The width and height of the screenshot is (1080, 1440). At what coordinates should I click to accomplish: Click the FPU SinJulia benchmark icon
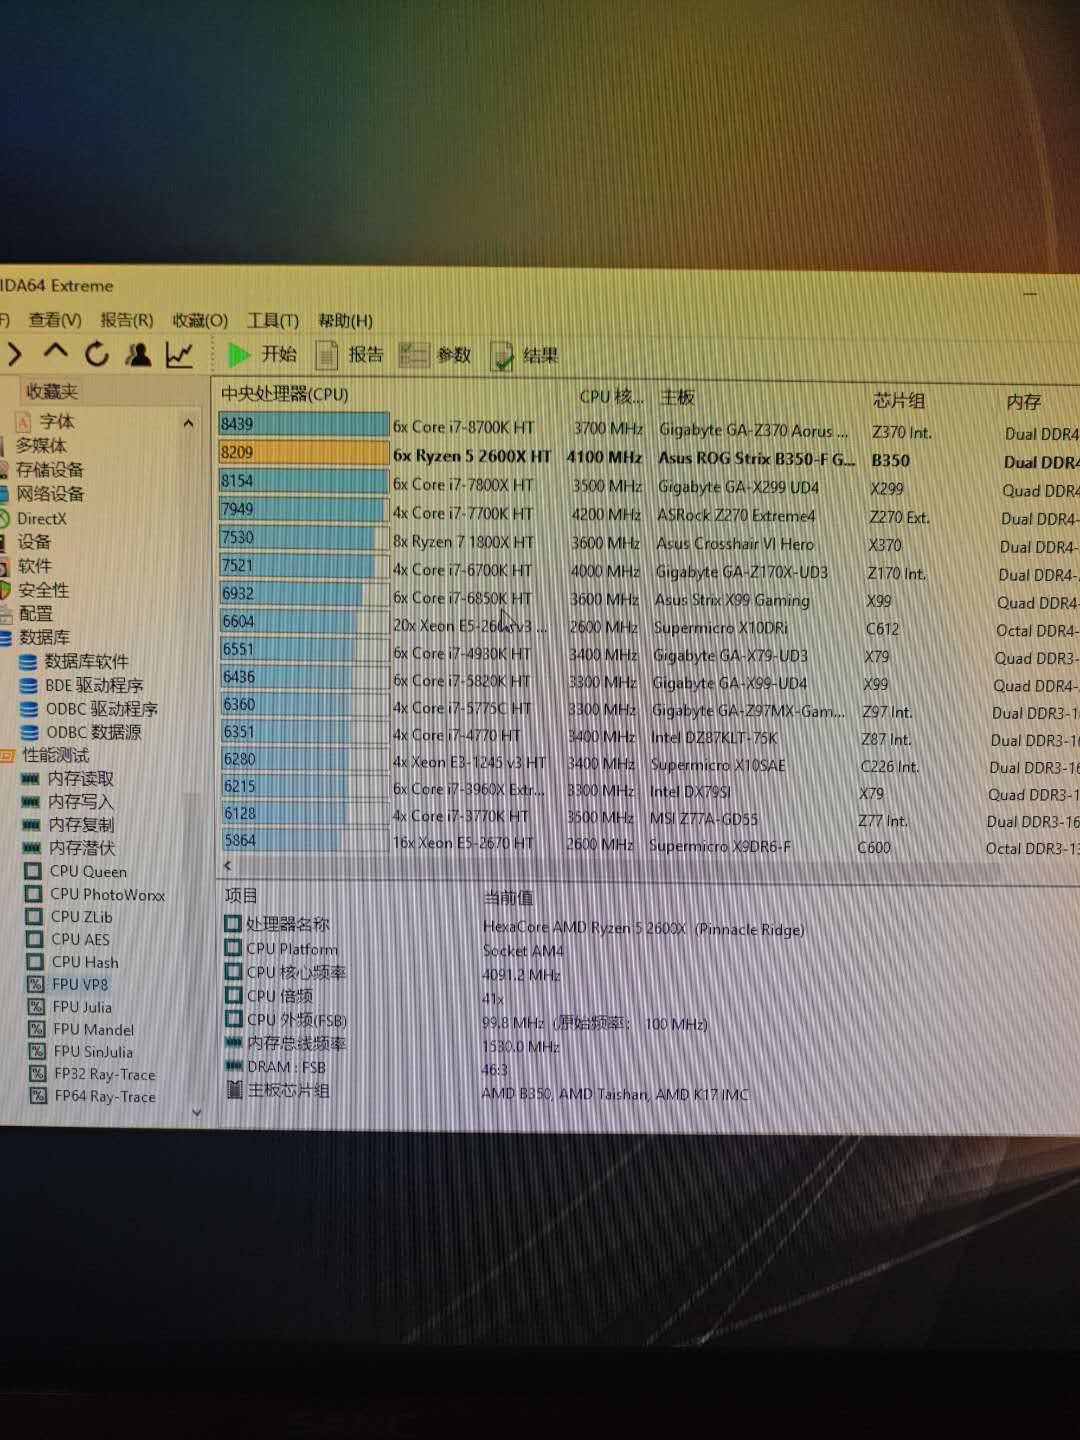(x=37, y=1051)
